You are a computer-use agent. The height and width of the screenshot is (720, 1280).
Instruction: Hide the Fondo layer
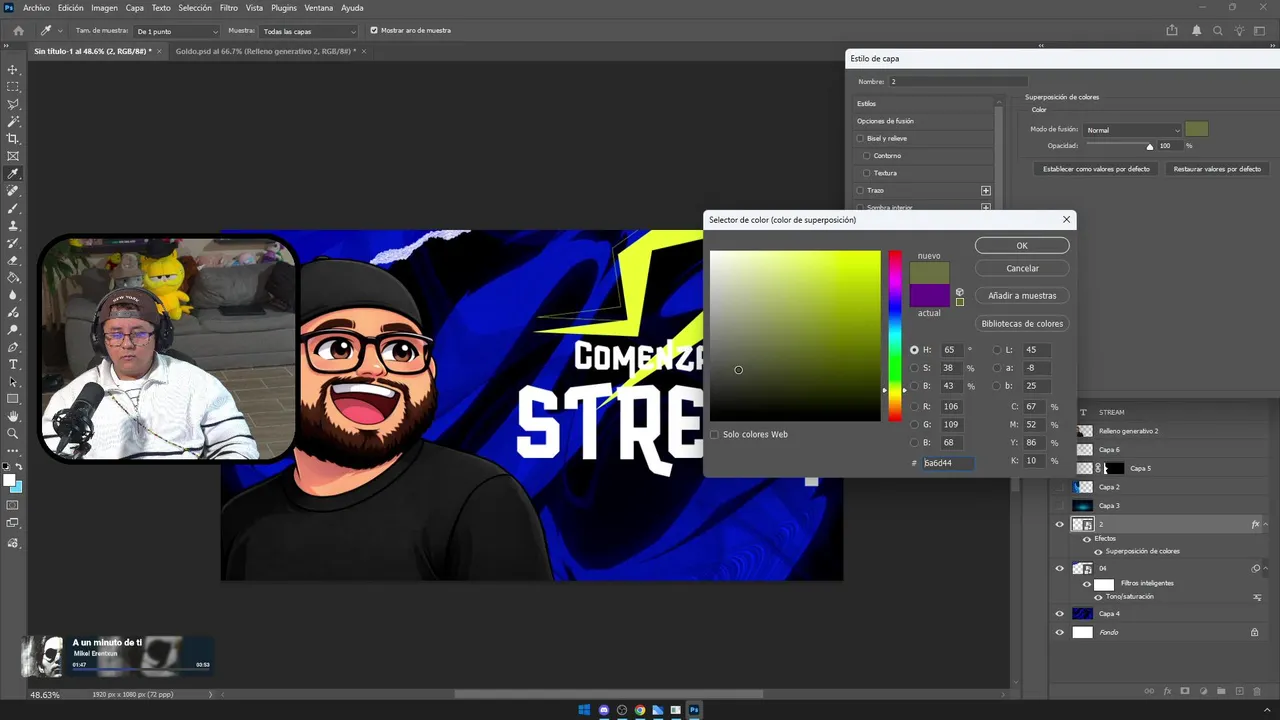pos(1060,632)
